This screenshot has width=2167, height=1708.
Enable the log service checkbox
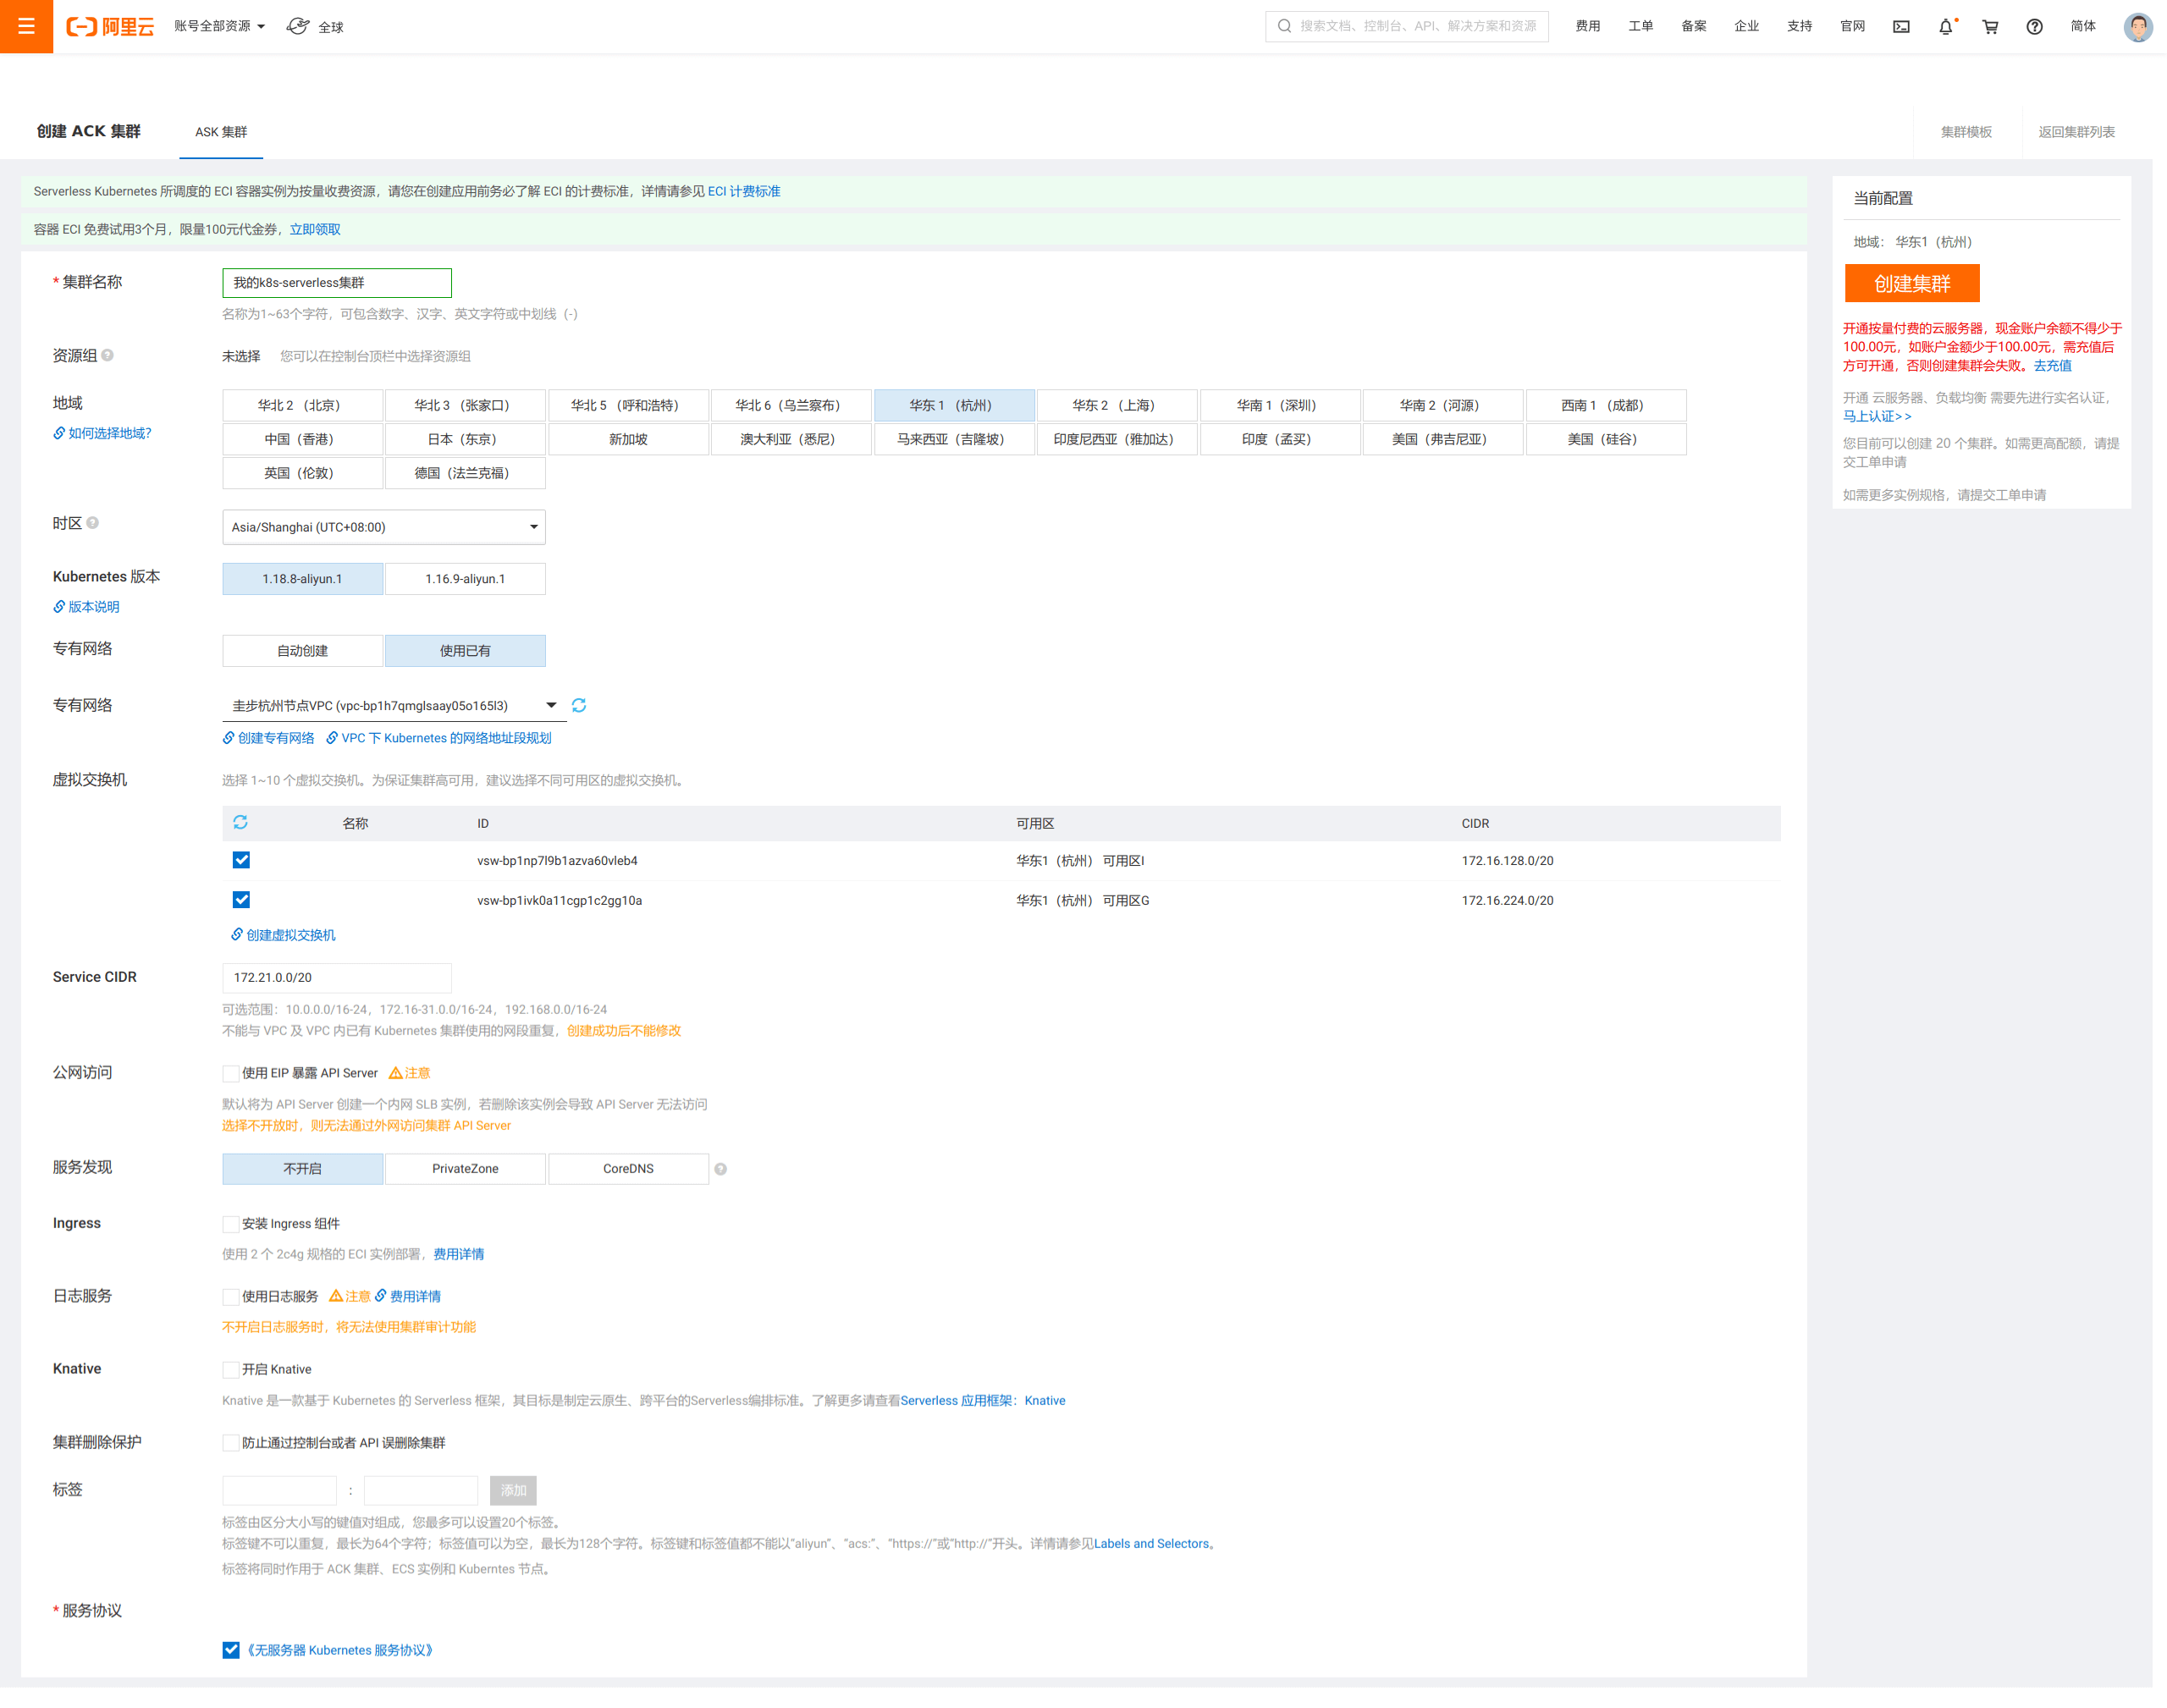point(230,1297)
